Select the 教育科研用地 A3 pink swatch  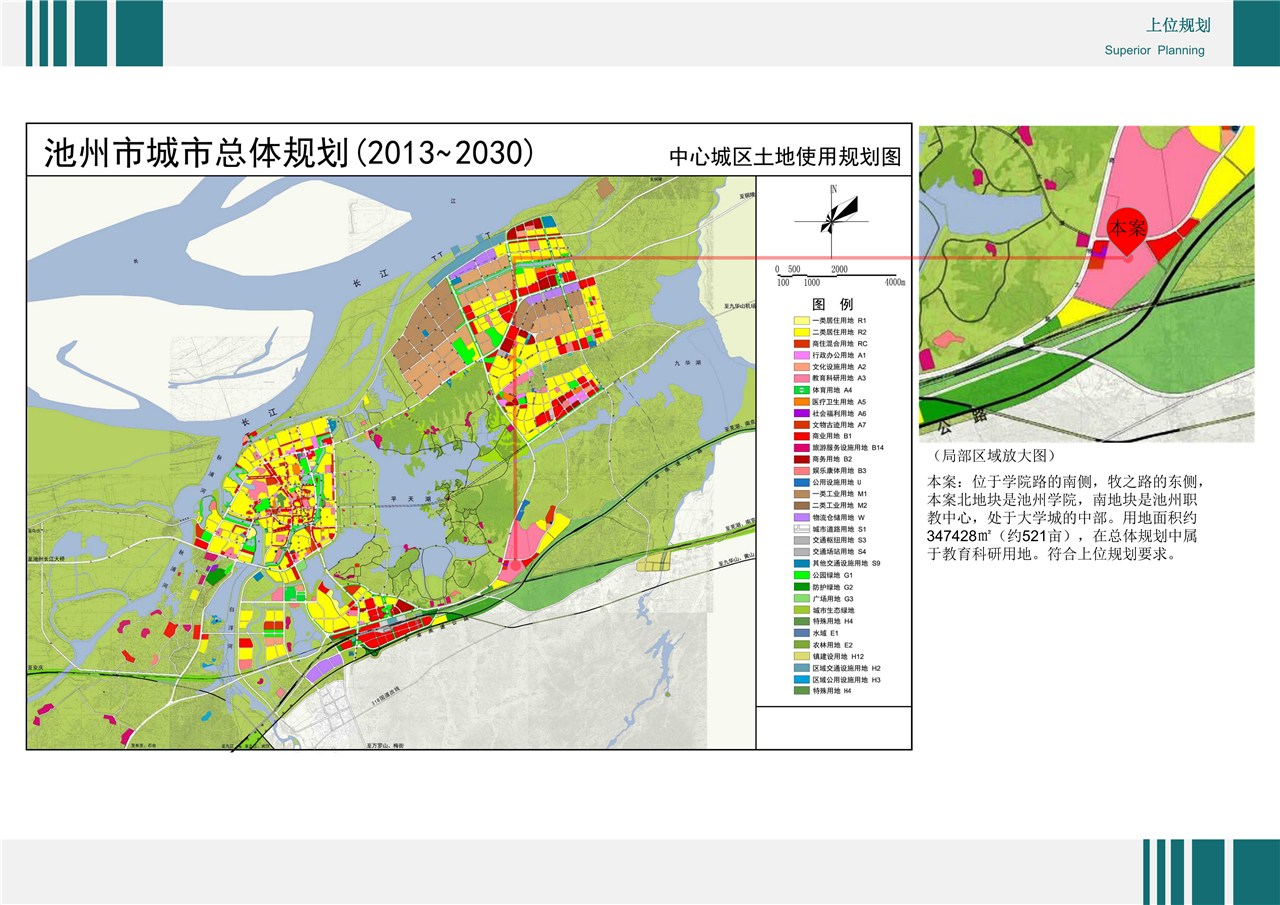click(801, 378)
